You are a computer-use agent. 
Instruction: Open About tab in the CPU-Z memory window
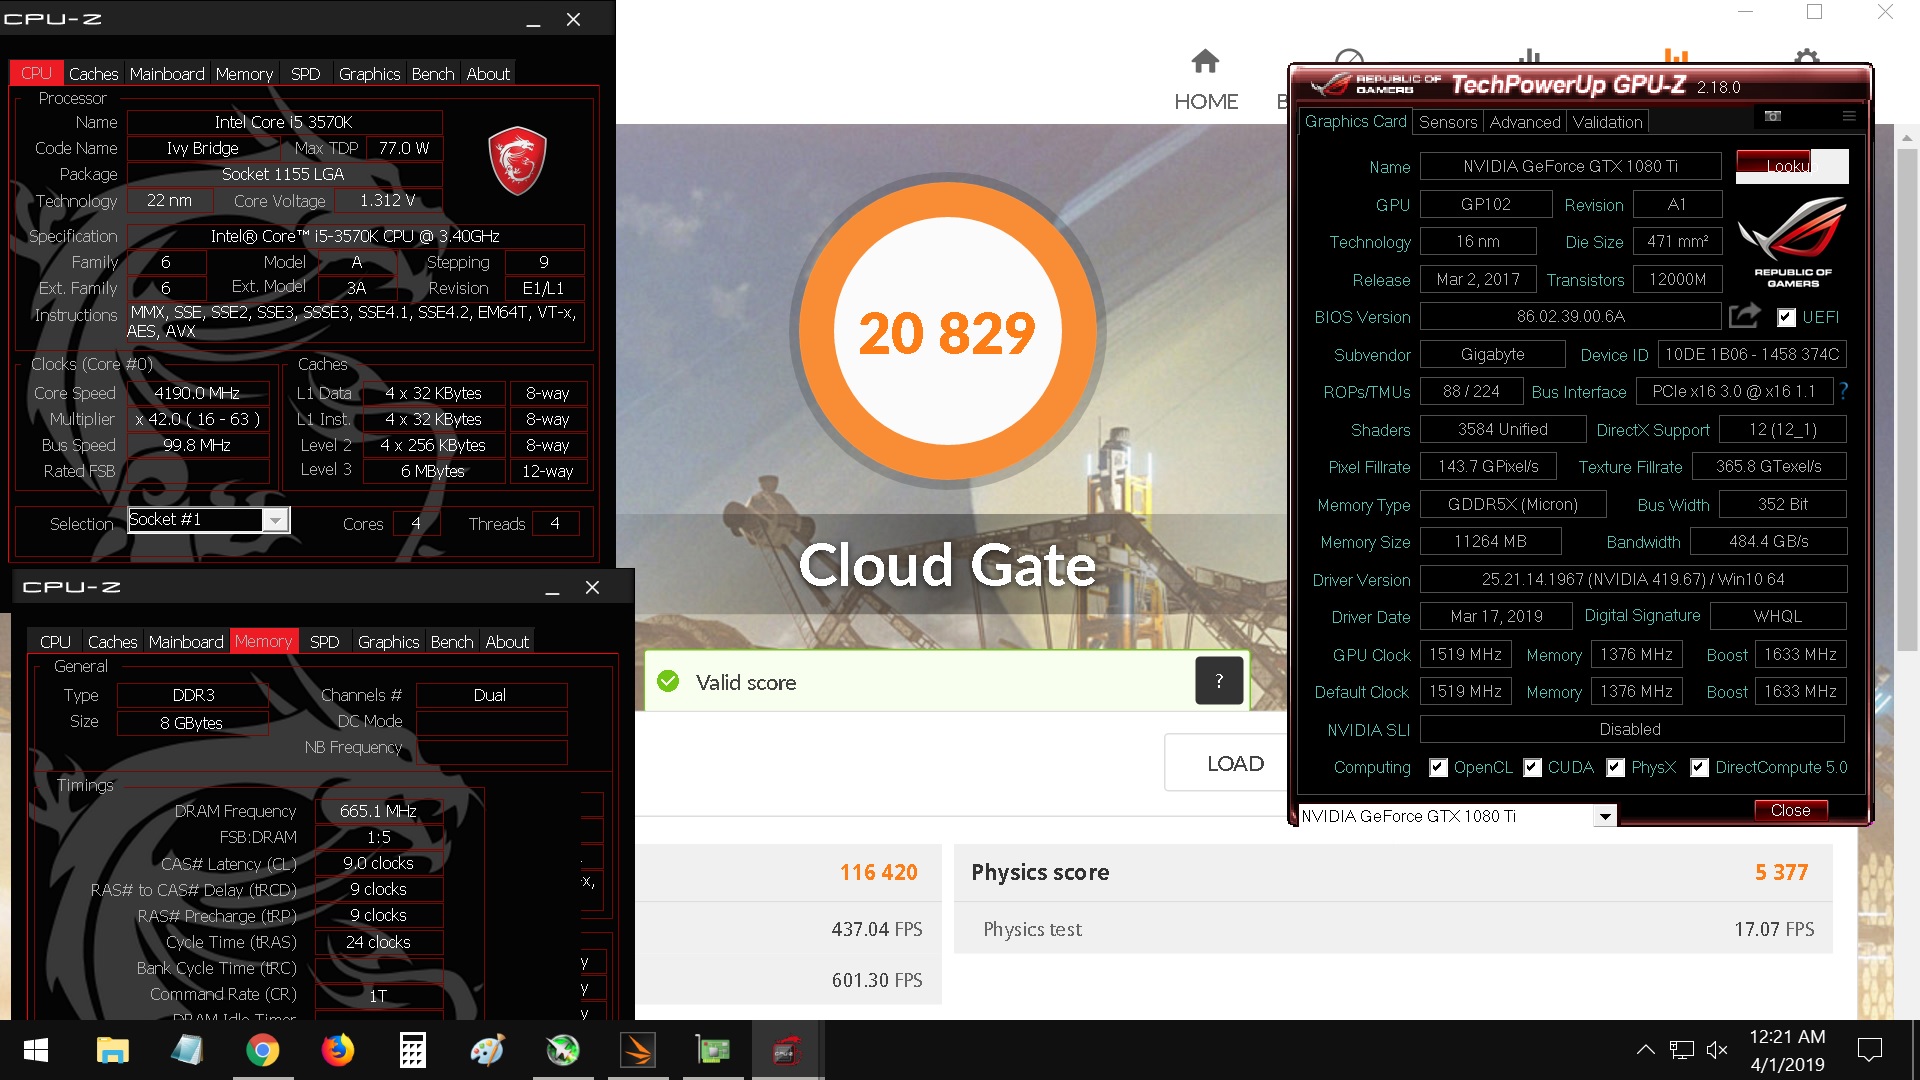click(507, 642)
